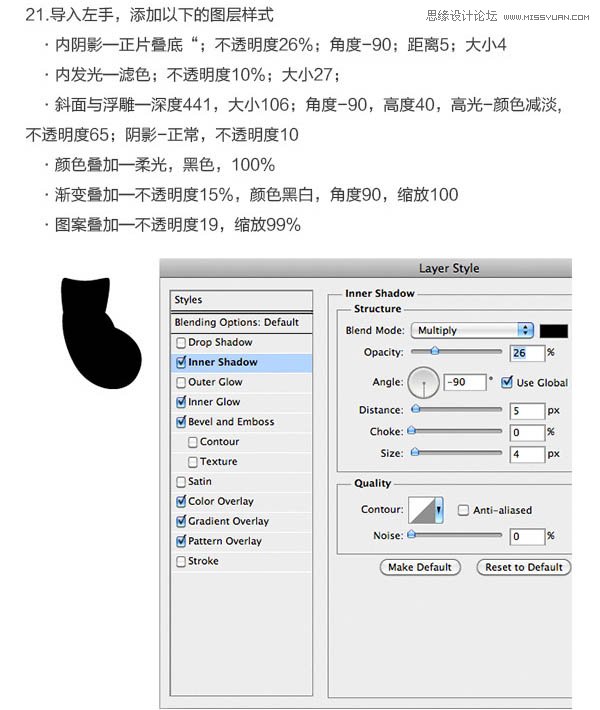The width and height of the screenshot is (600, 710).
Task: Click the Opacity slider handle
Action: 434,351
